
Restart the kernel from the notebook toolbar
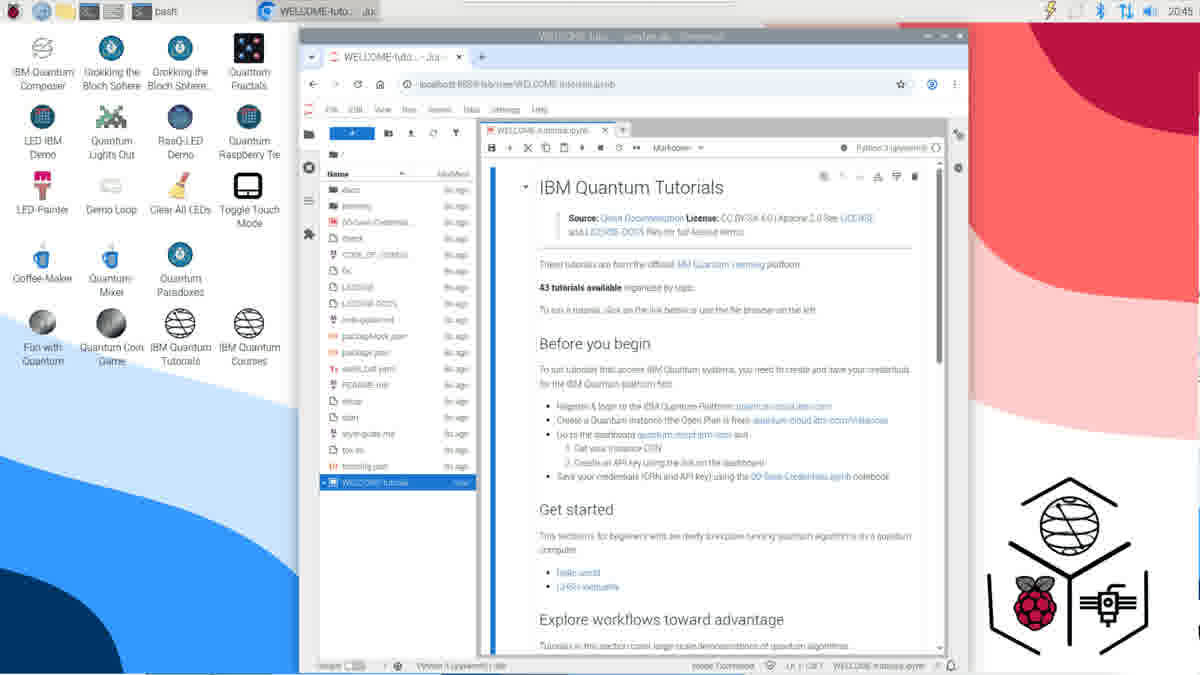[619, 148]
